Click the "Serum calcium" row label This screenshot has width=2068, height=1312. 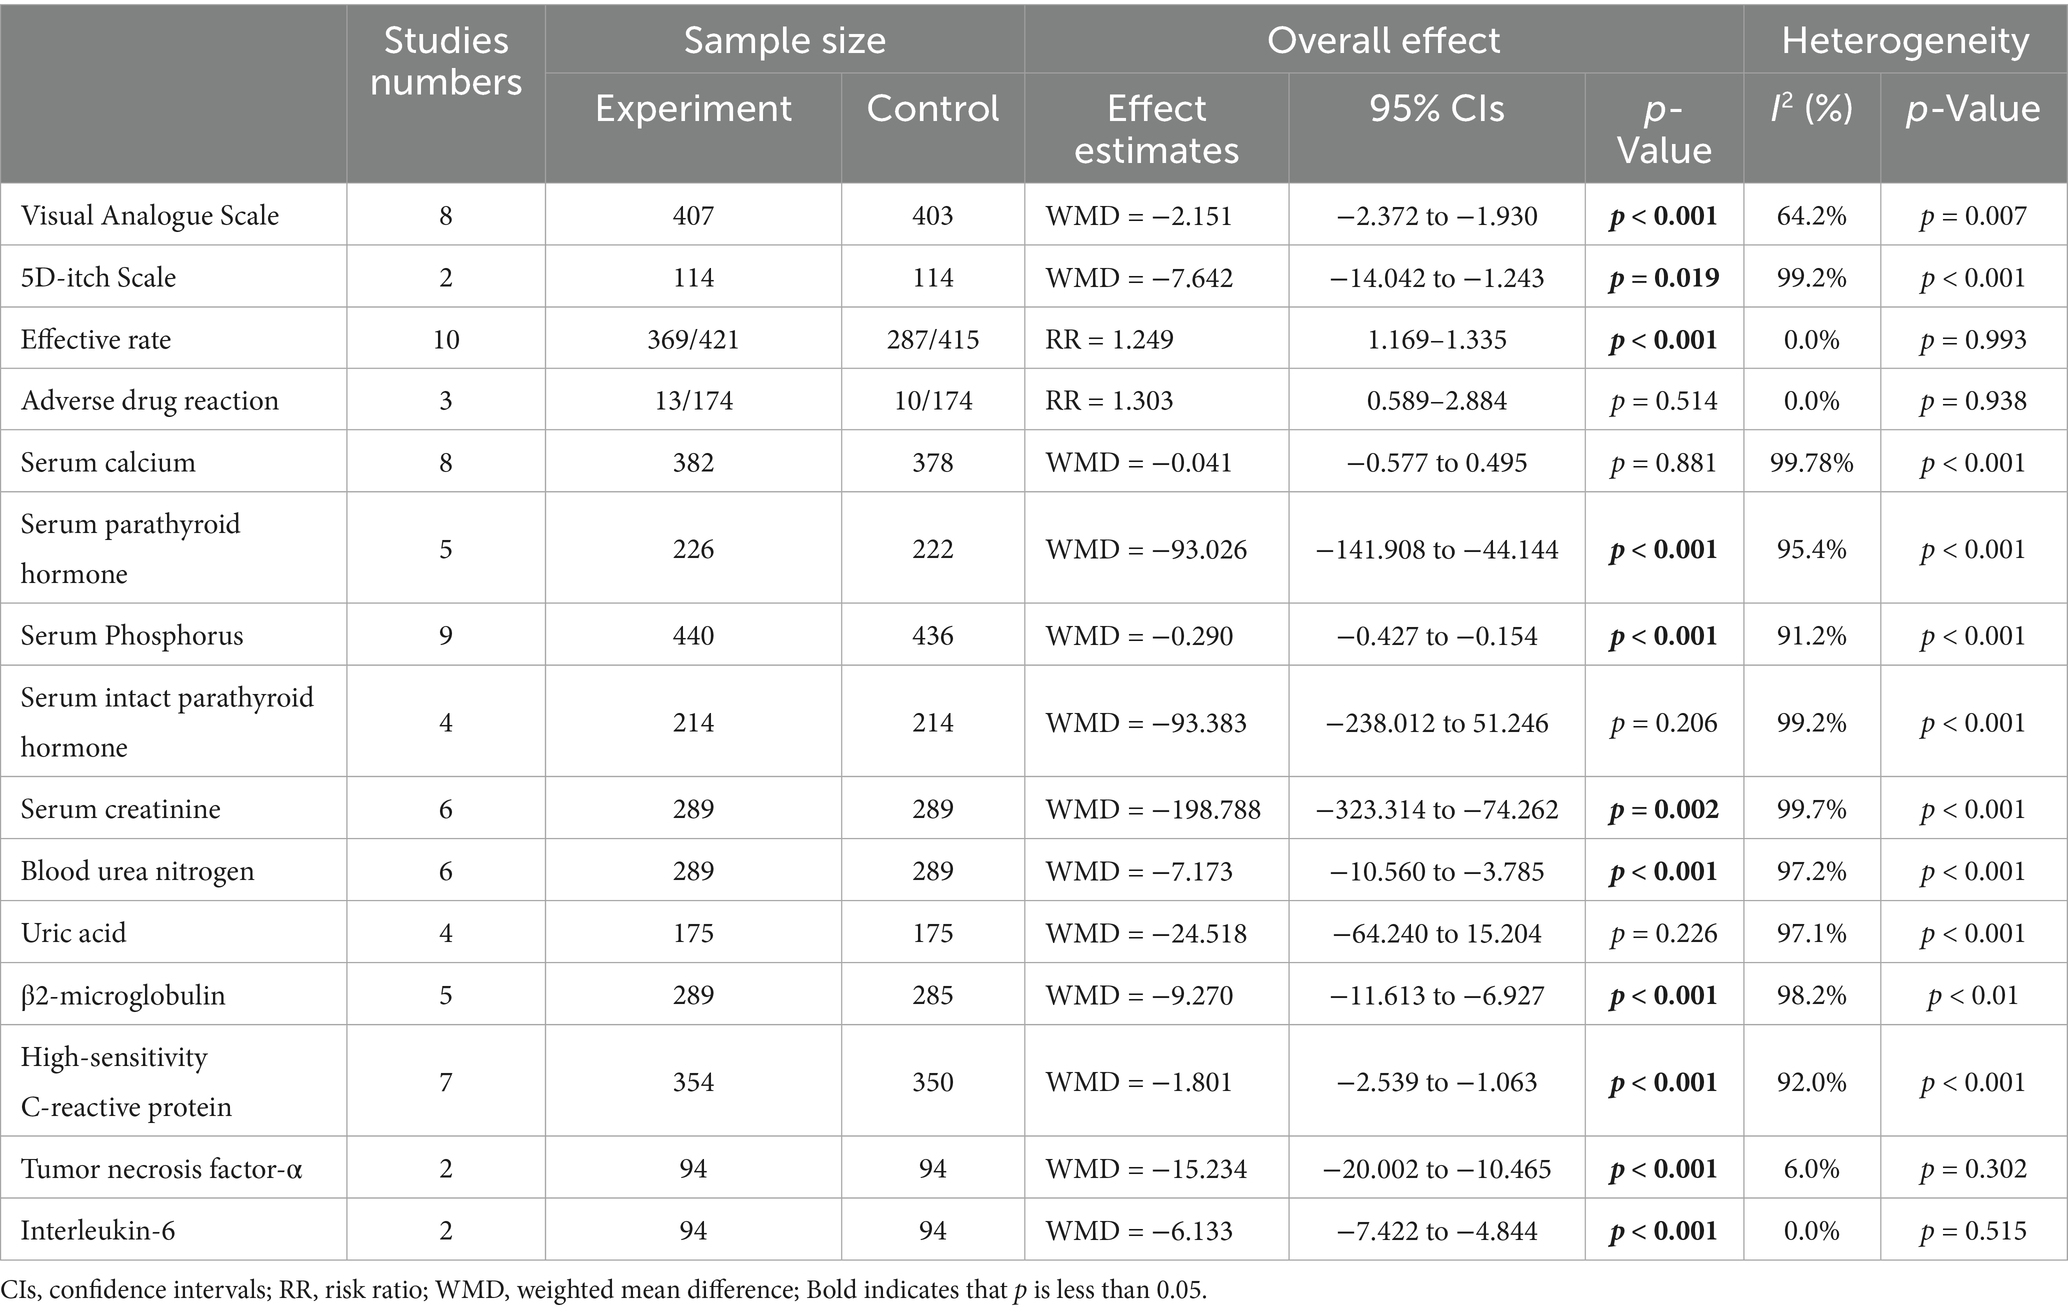pos(108,463)
